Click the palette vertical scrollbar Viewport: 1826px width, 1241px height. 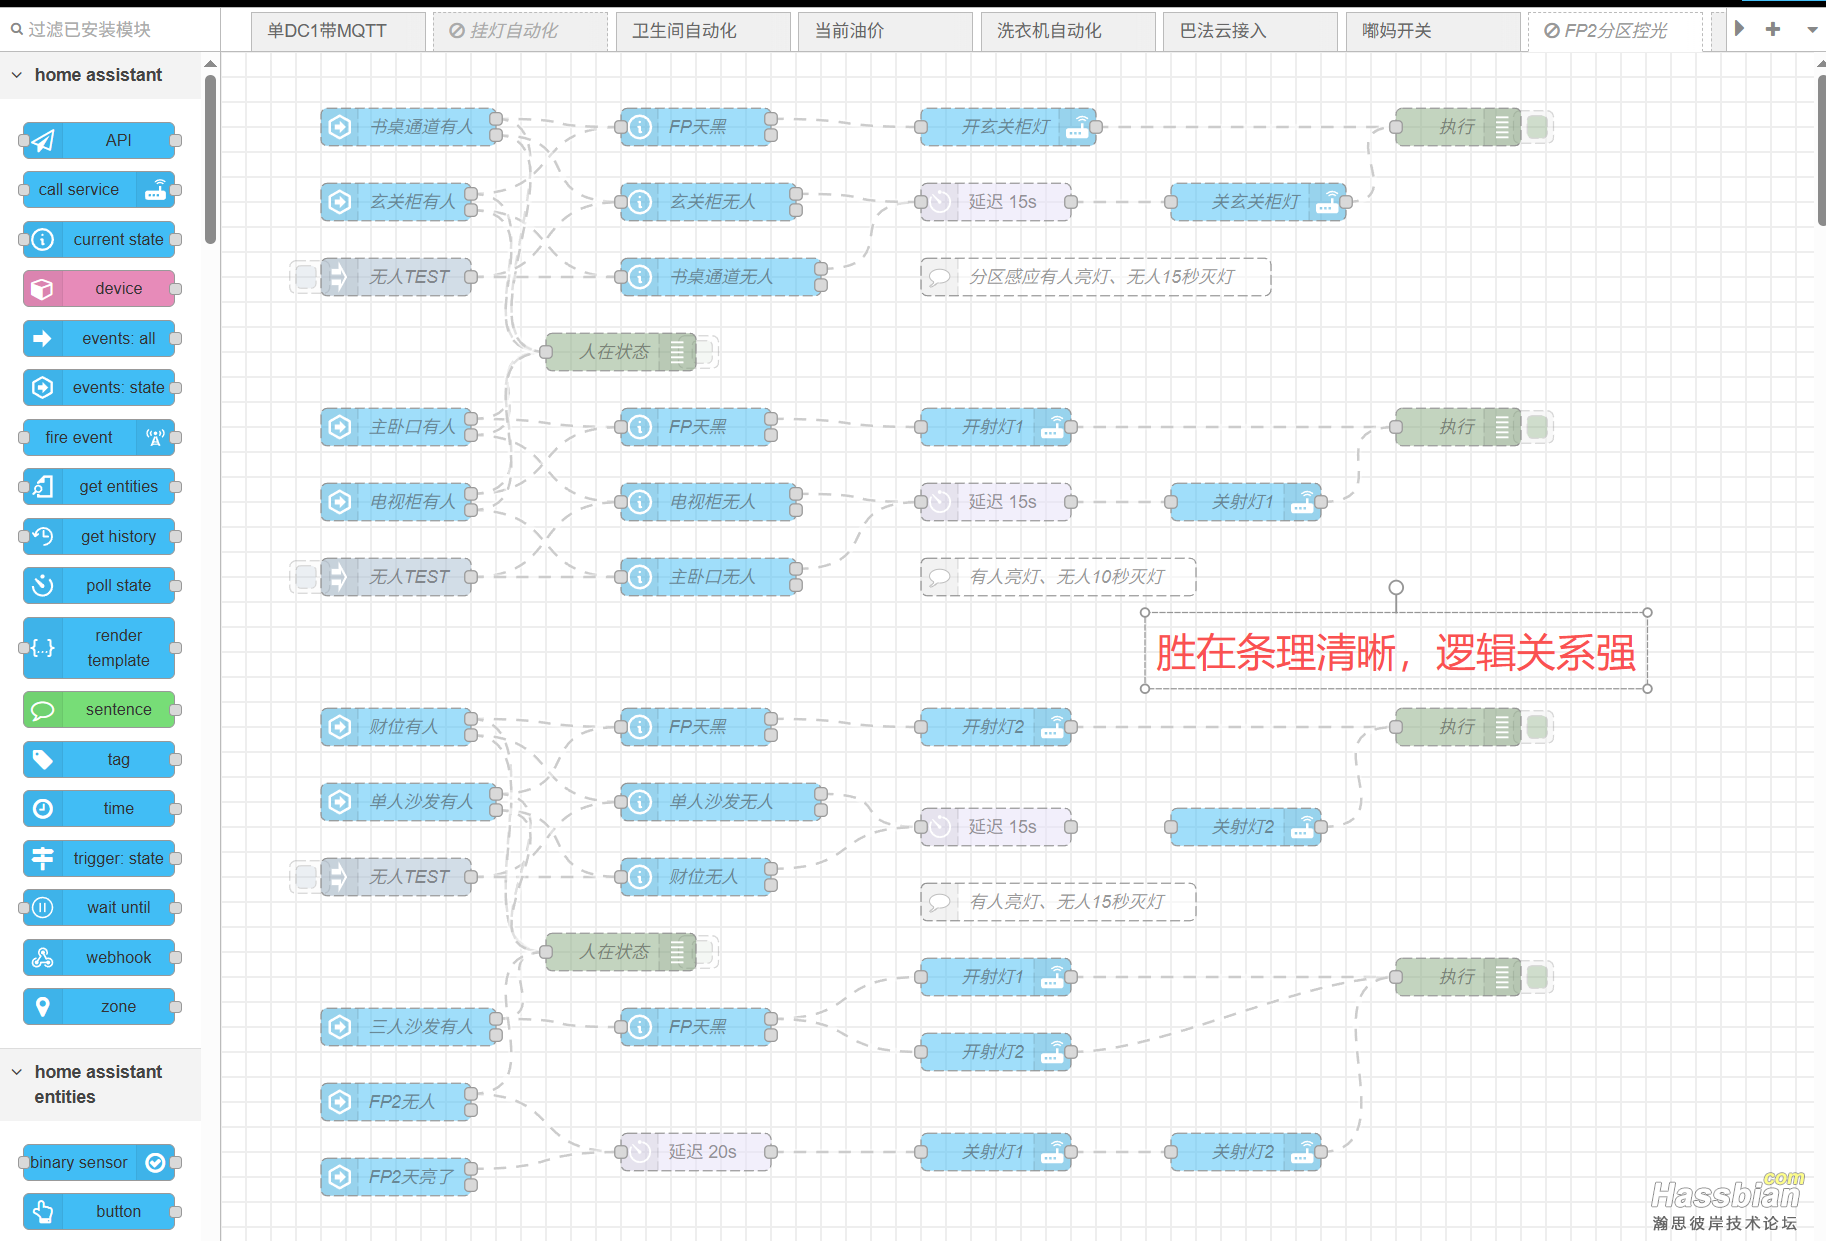(x=210, y=160)
